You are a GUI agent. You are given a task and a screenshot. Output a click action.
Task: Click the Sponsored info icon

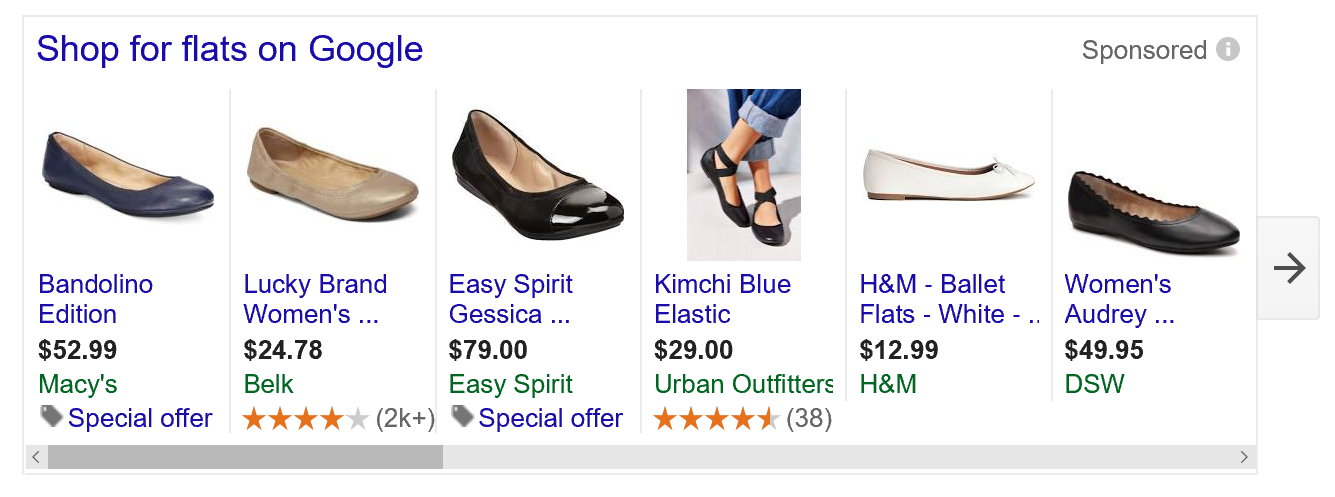(1227, 49)
